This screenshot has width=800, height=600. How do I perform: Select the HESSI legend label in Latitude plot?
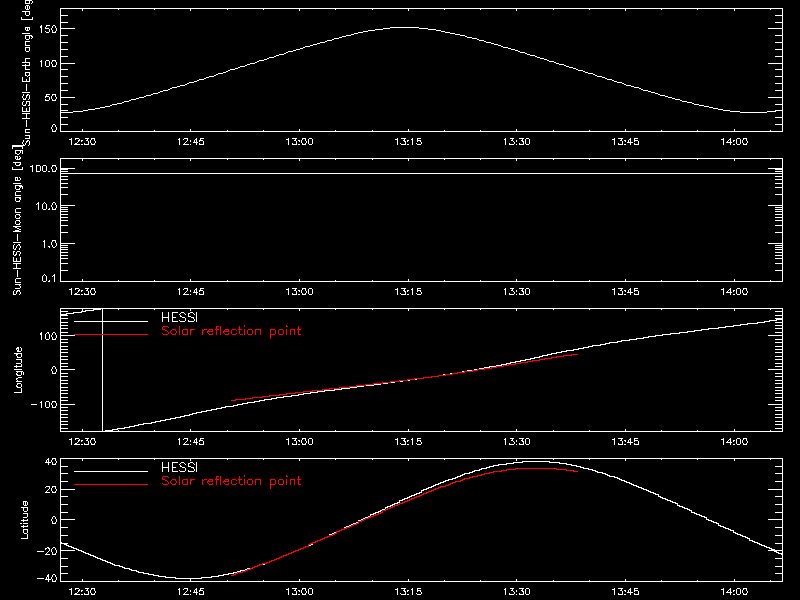179,467
